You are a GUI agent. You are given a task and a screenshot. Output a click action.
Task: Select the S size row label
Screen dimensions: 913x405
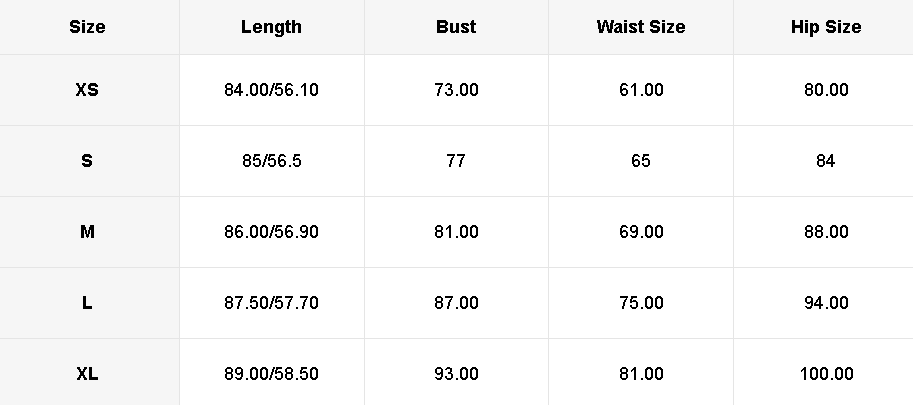87,161
